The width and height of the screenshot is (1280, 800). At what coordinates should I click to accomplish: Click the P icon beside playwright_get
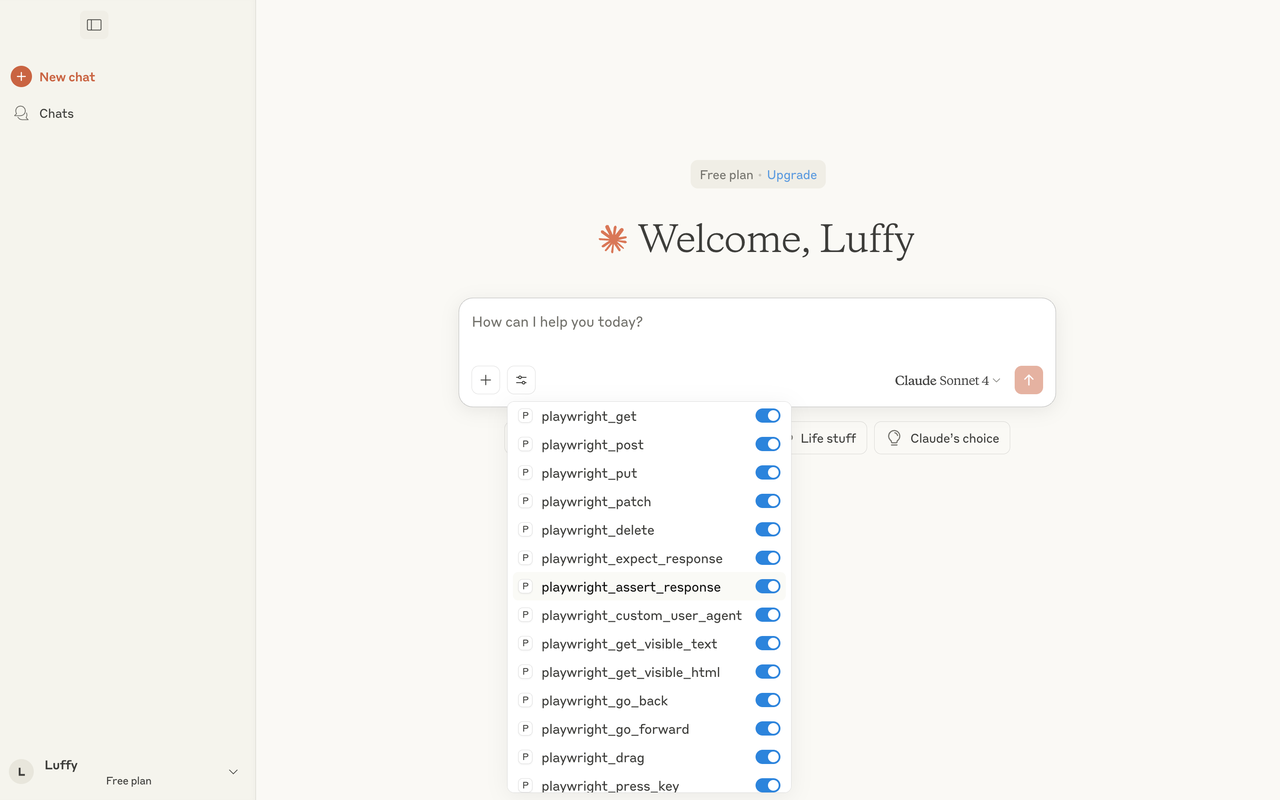(525, 416)
